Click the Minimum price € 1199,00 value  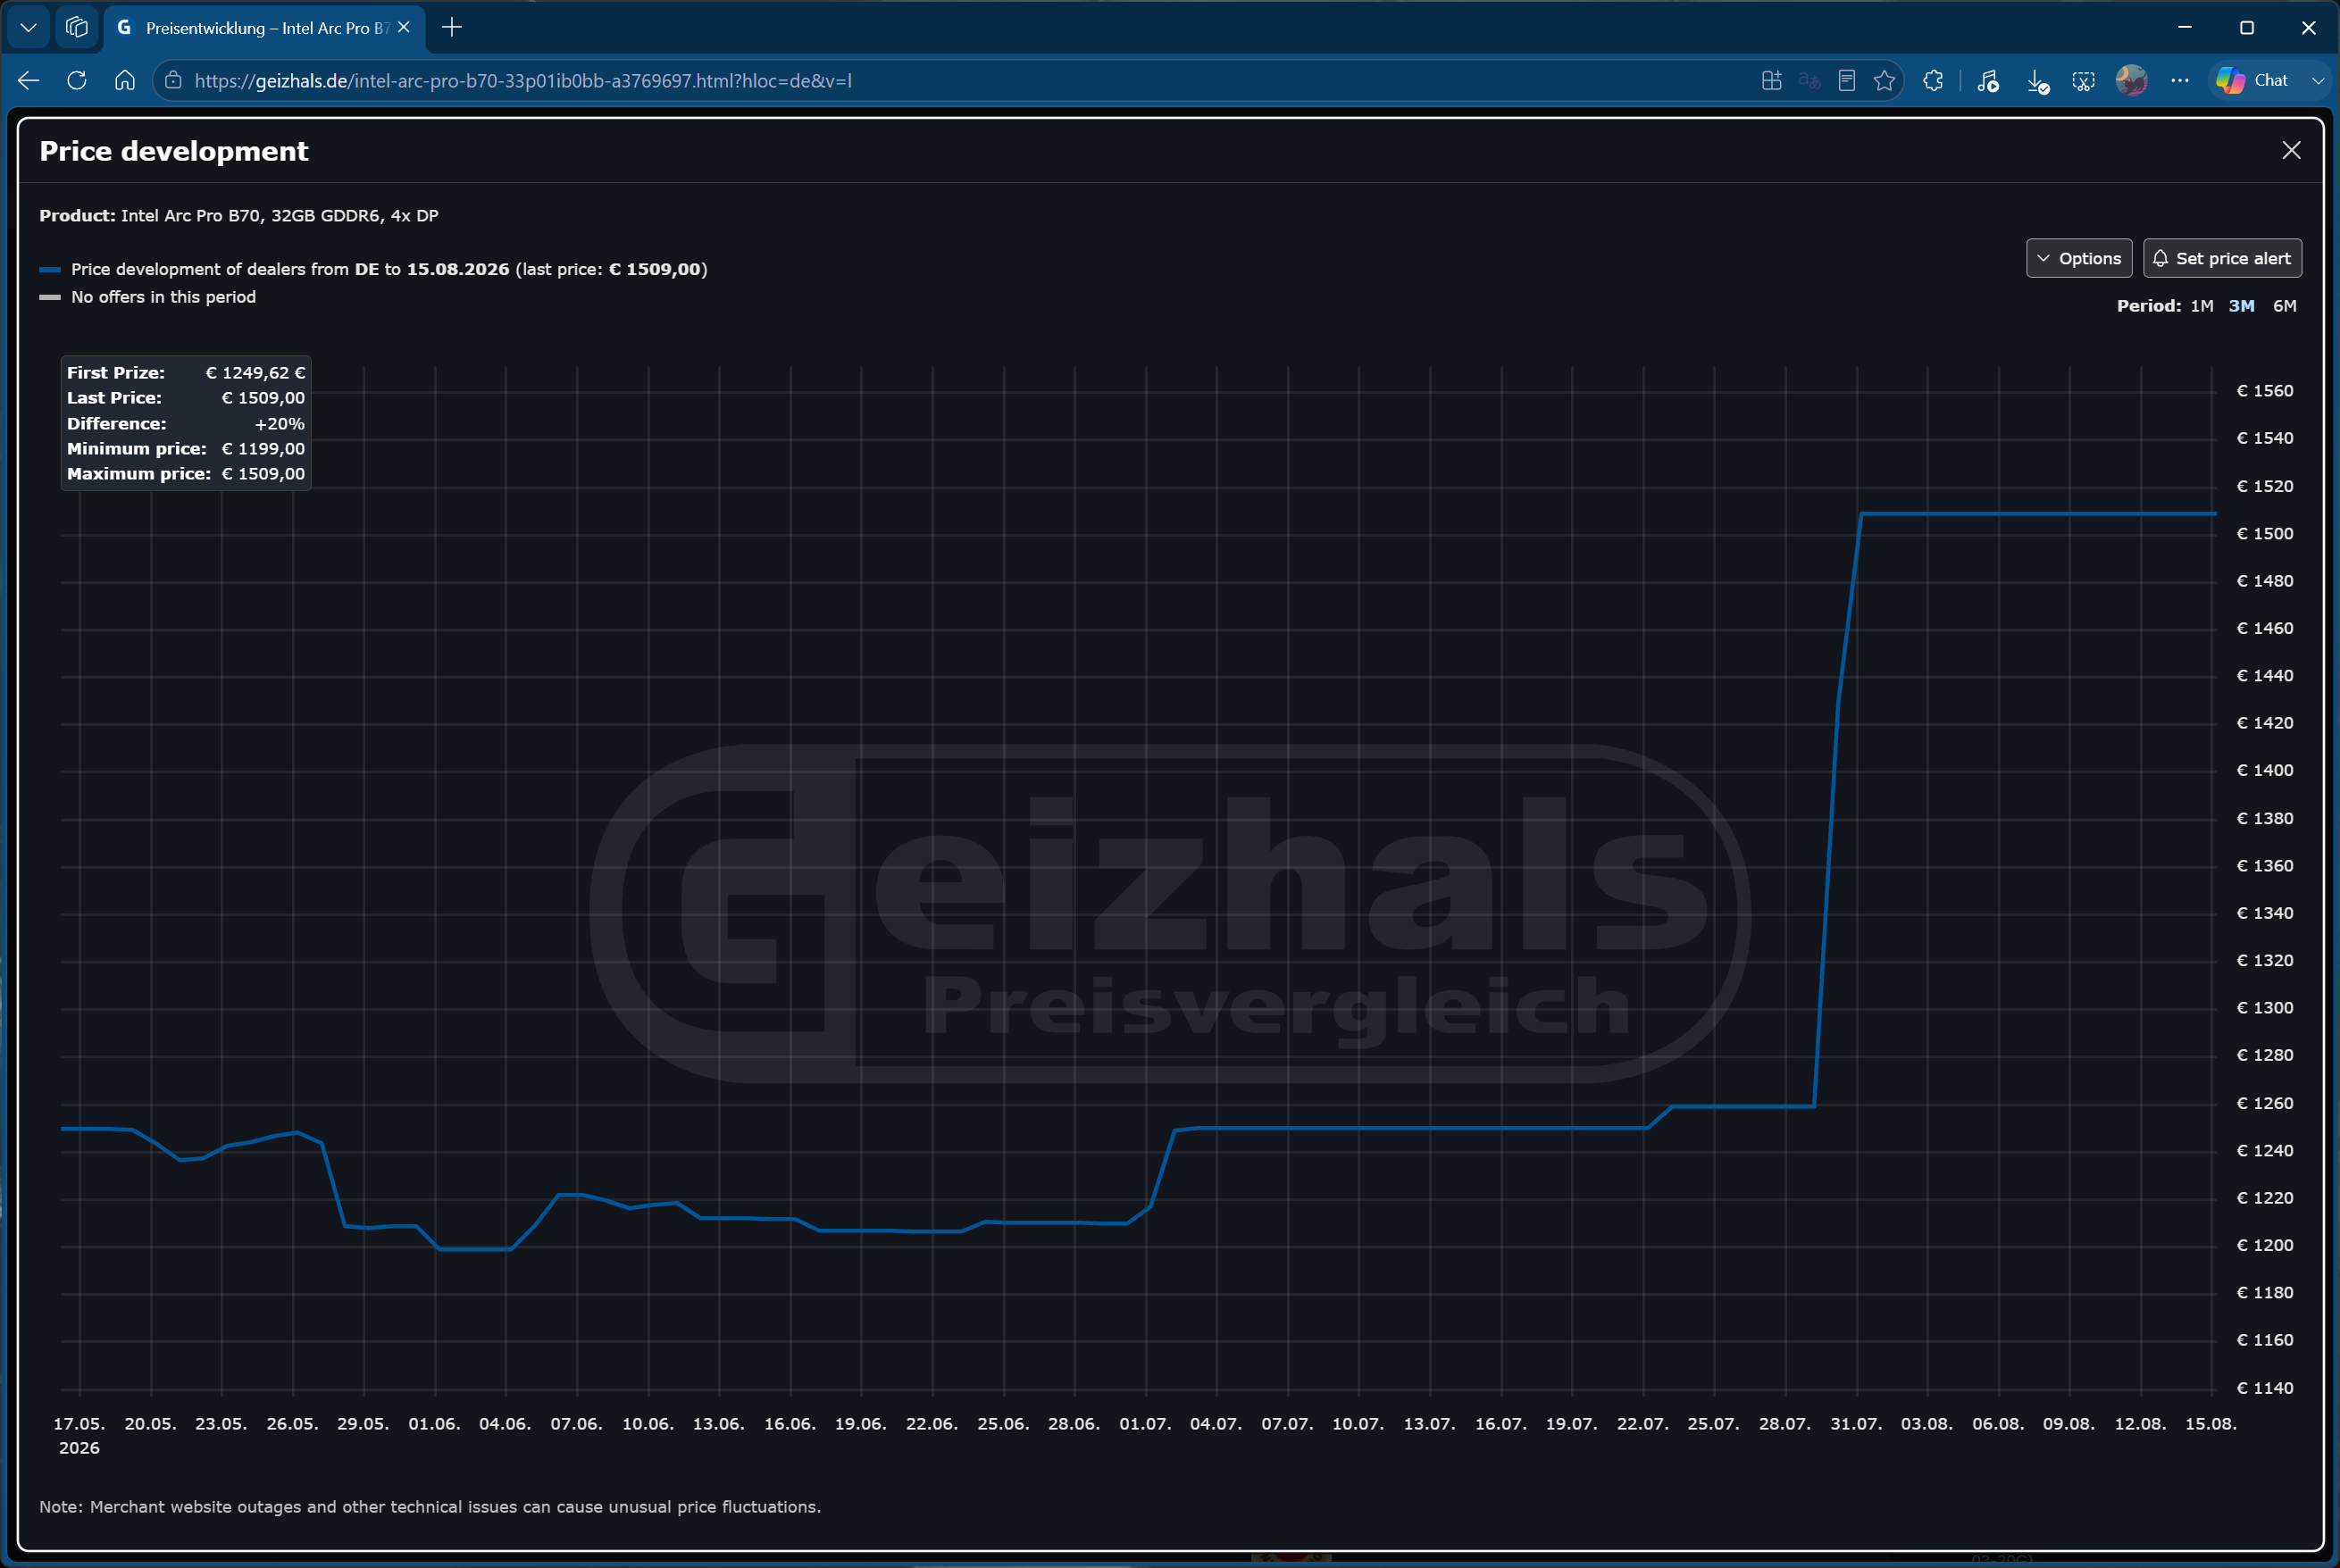(x=263, y=449)
